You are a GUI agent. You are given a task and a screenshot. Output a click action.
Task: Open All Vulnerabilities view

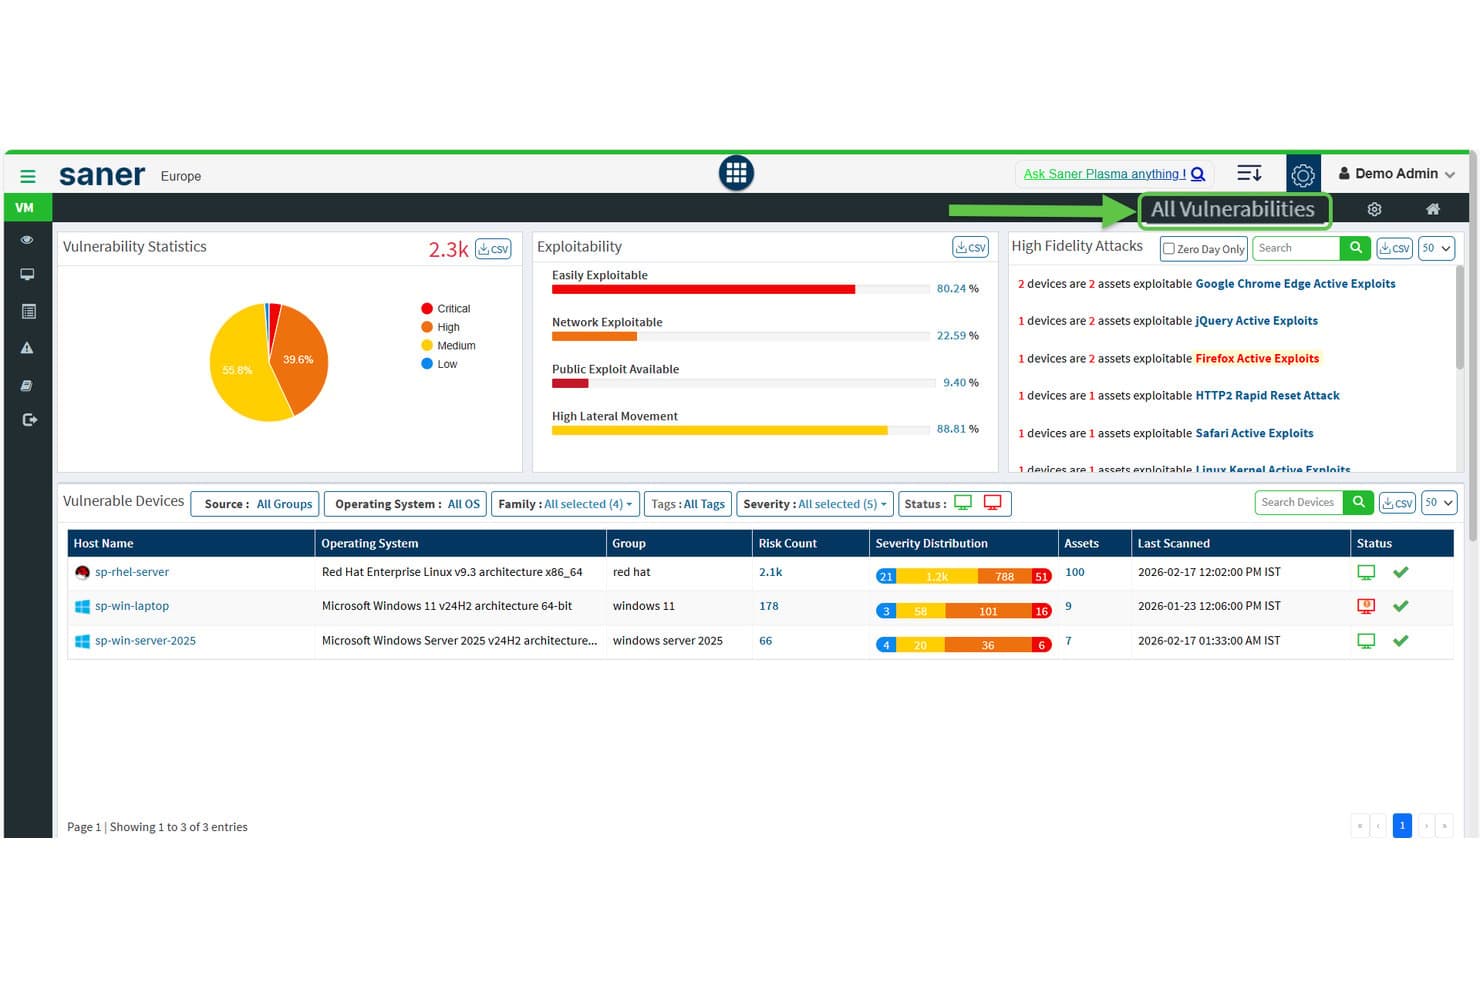point(1233,209)
